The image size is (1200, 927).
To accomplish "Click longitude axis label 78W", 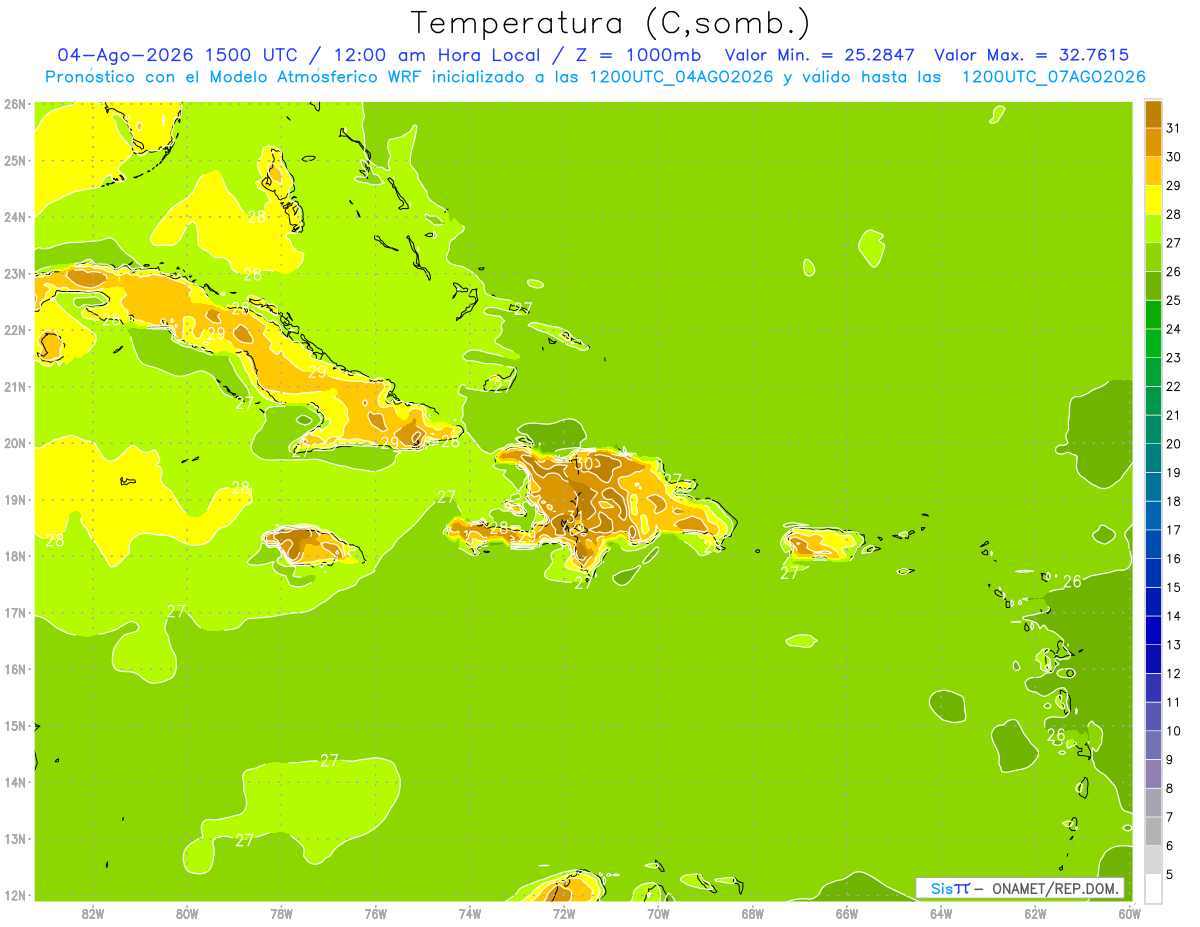I will coord(281,913).
